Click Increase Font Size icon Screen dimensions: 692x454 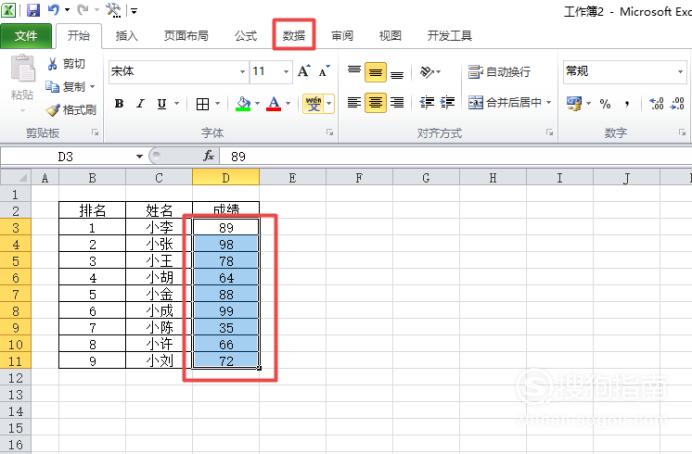(304, 71)
